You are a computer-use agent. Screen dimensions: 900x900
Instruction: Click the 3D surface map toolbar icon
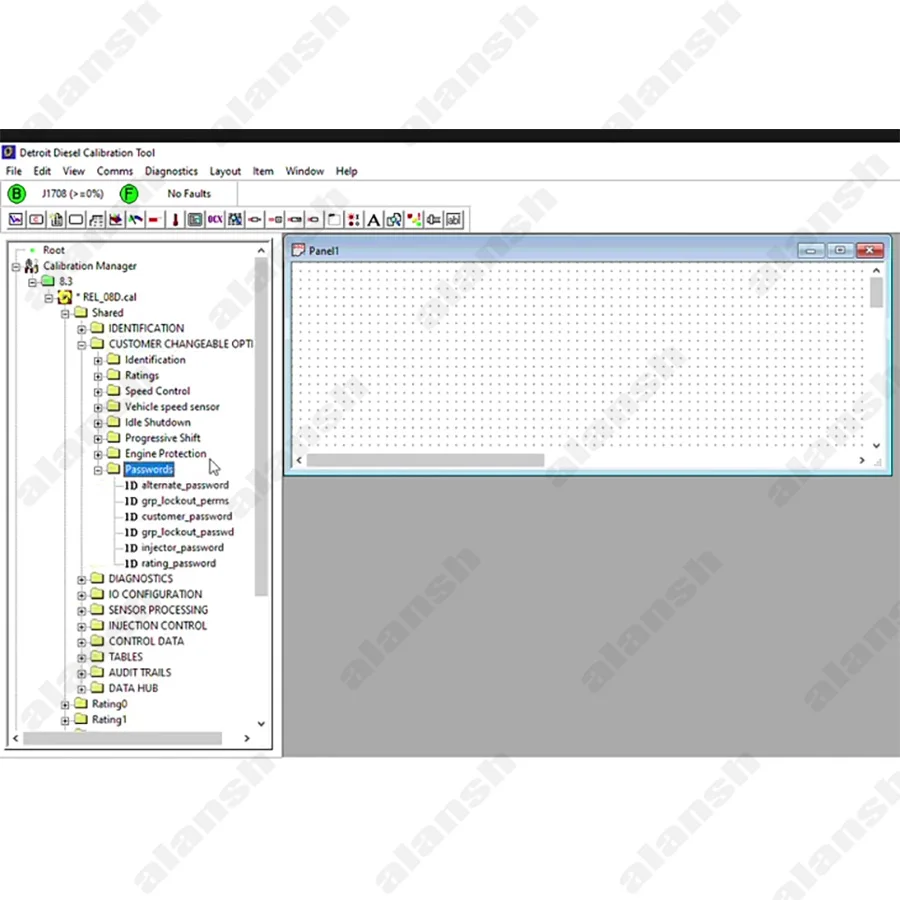click(x=116, y=220)
